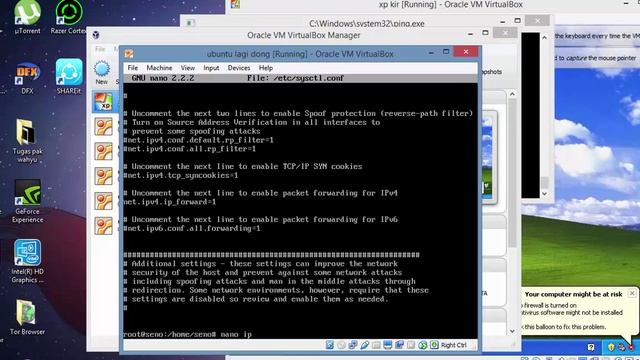Open the File menu in ubuntu VM window
The height and width of the screenshot is (360, 640).
pyautogui.click(x=133, y=68)
